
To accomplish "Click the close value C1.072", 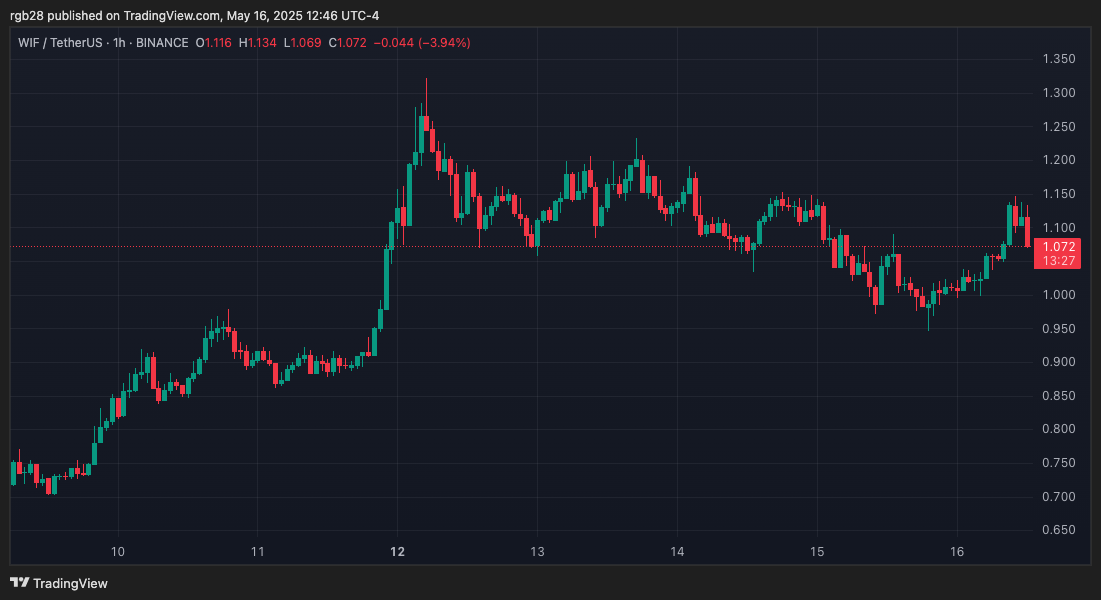I will click(348, 43).
